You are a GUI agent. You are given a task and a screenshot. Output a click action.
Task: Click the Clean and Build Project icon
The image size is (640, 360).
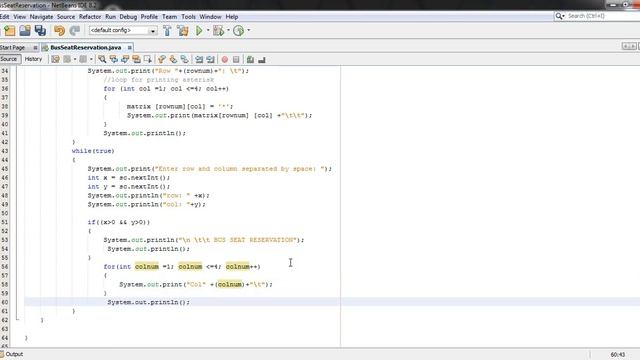point(182,31)
